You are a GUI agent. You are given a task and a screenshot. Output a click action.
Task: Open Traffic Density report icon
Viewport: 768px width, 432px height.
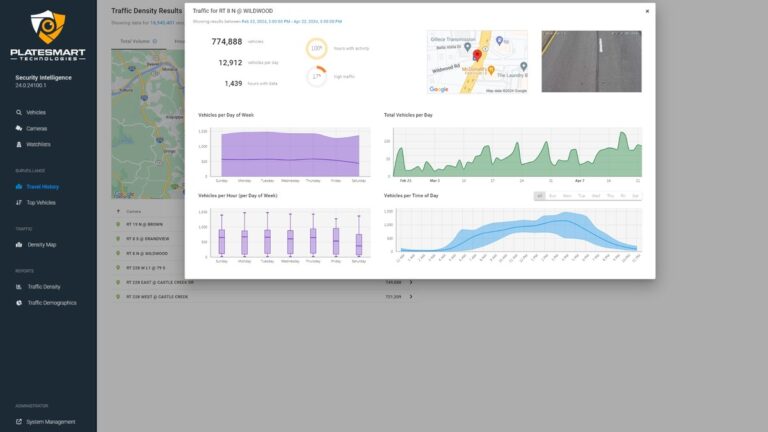19,286
